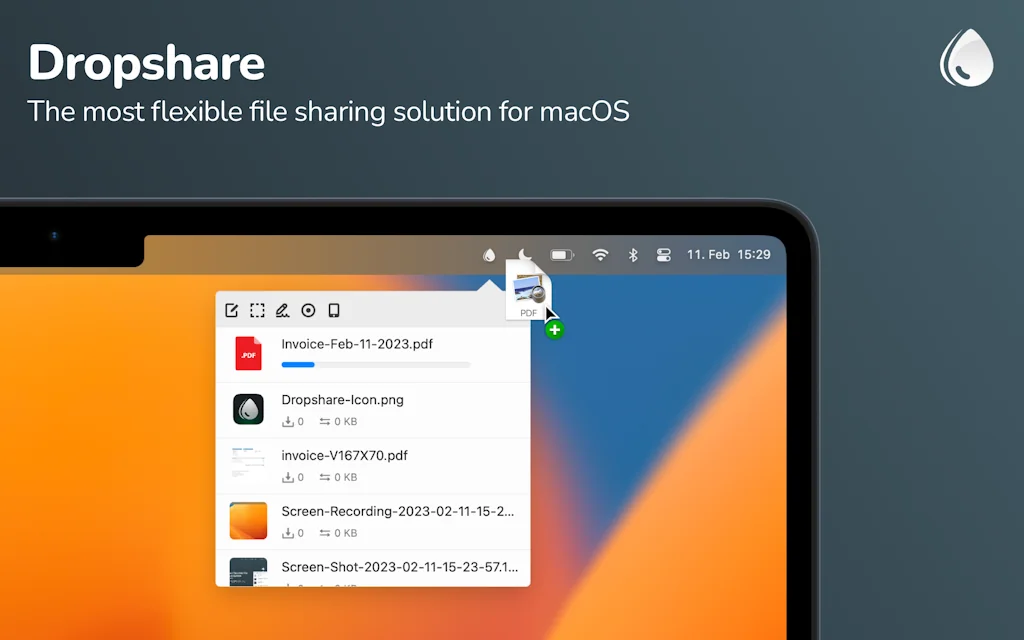This screenshot has width=1024, height=640.
Task: Click the transfer size icon for invoice-V167X70.pdf
Action: [325, 477]
